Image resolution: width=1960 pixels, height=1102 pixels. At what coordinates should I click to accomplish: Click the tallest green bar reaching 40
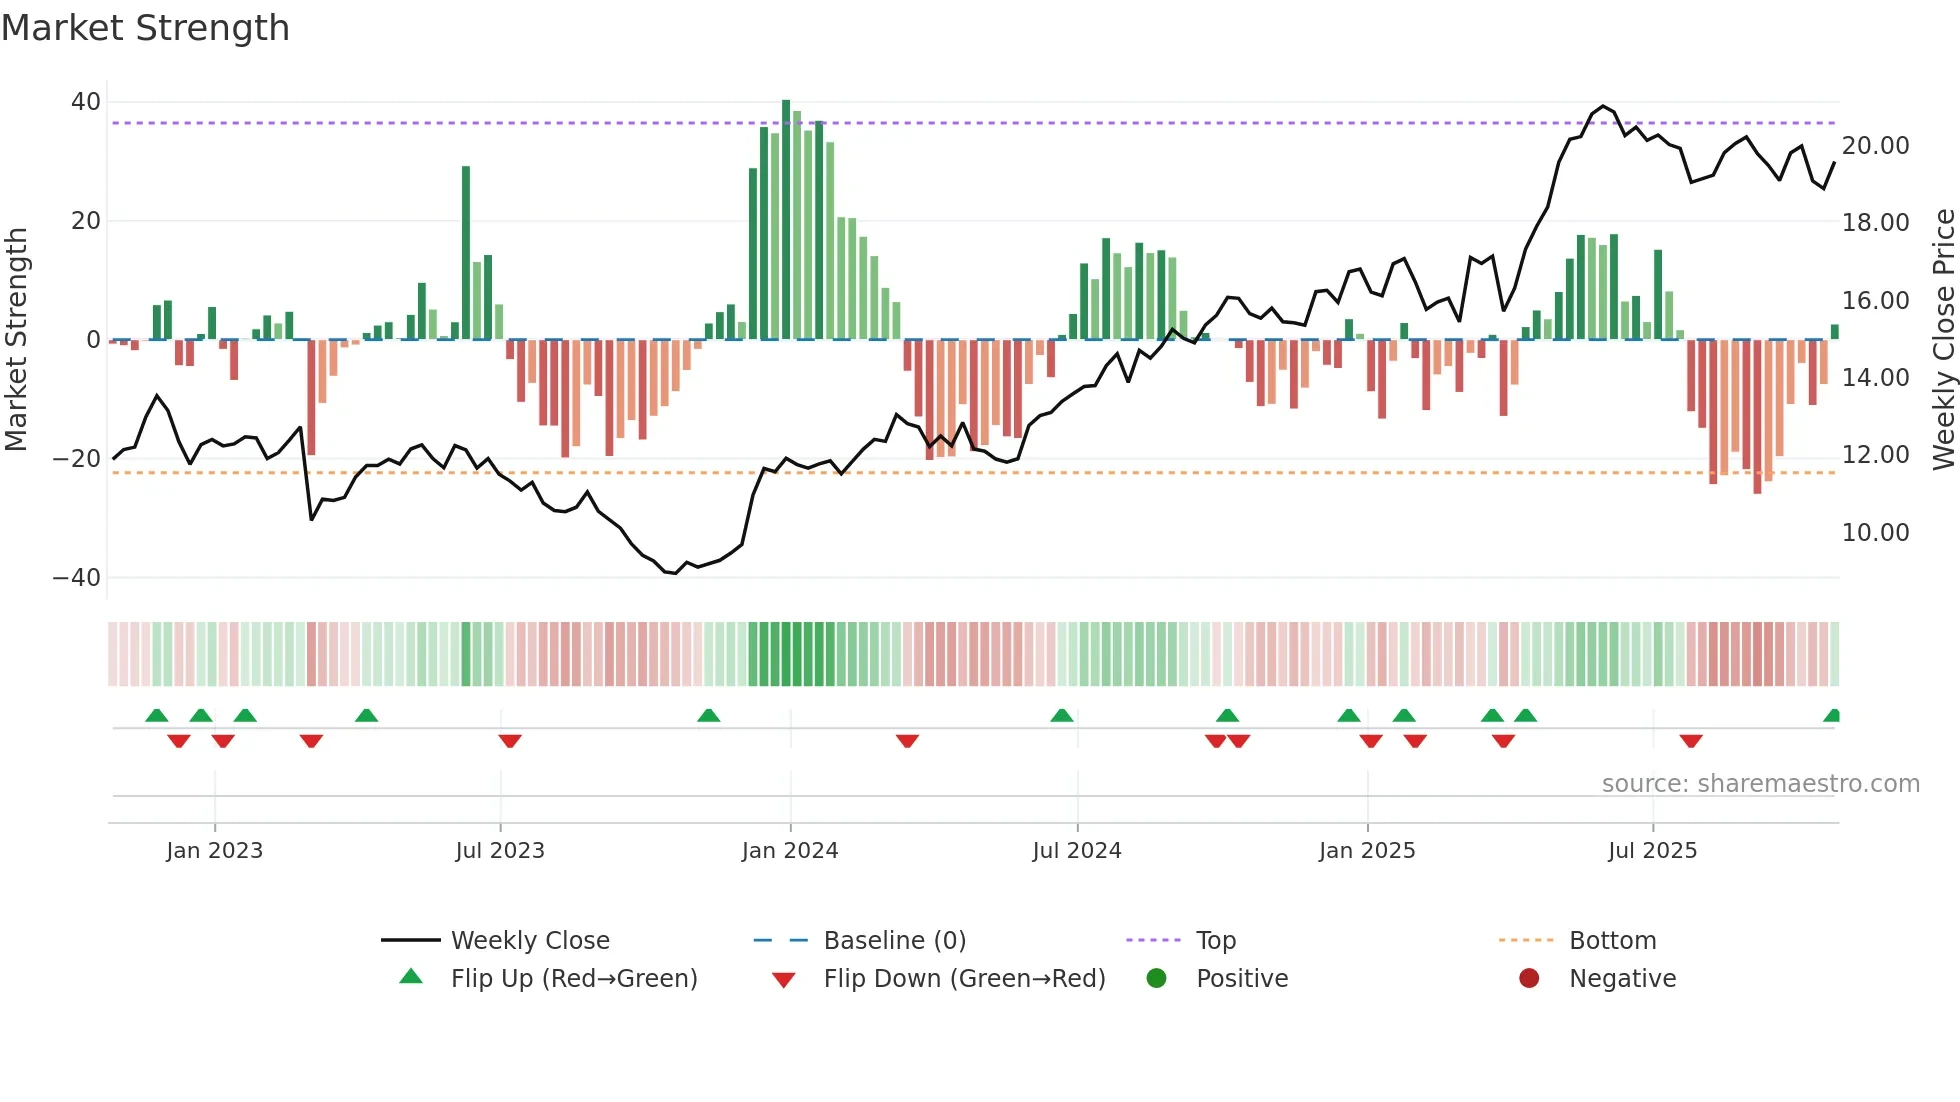(x=786, y=220)
